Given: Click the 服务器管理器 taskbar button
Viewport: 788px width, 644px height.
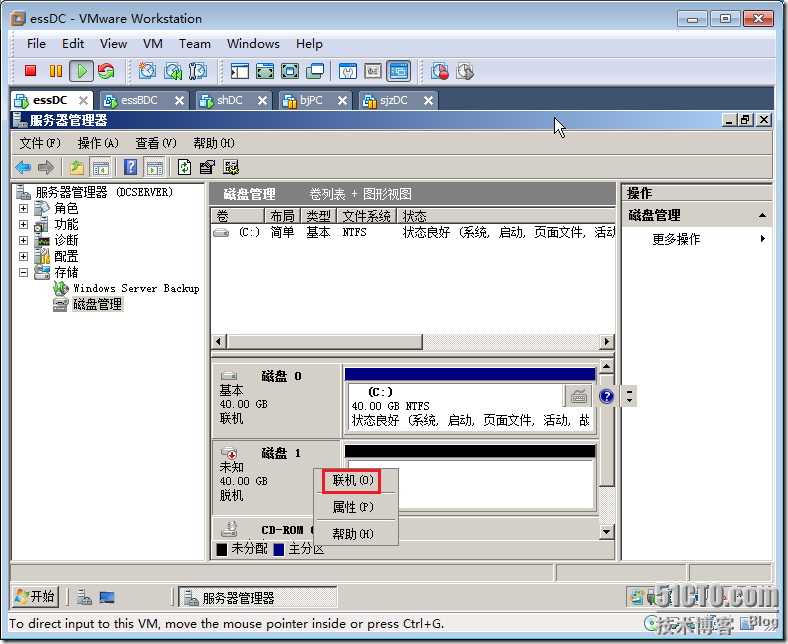Looking at the screenshot, I should (x=258, y=597).
